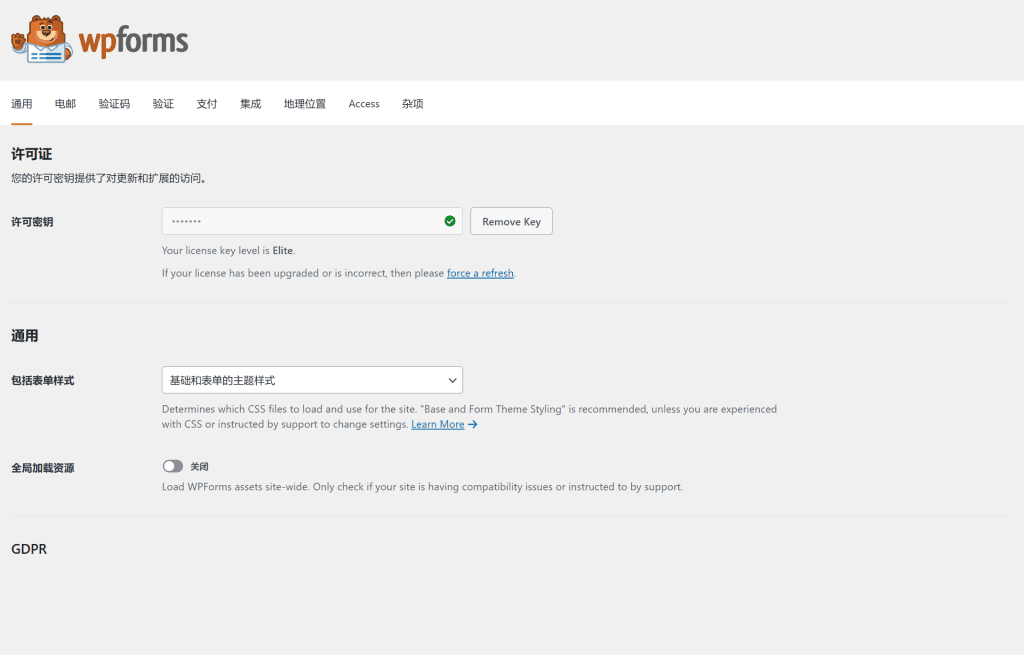Click the dropdown arrow on the form style selector

click(x=452, y=380)
